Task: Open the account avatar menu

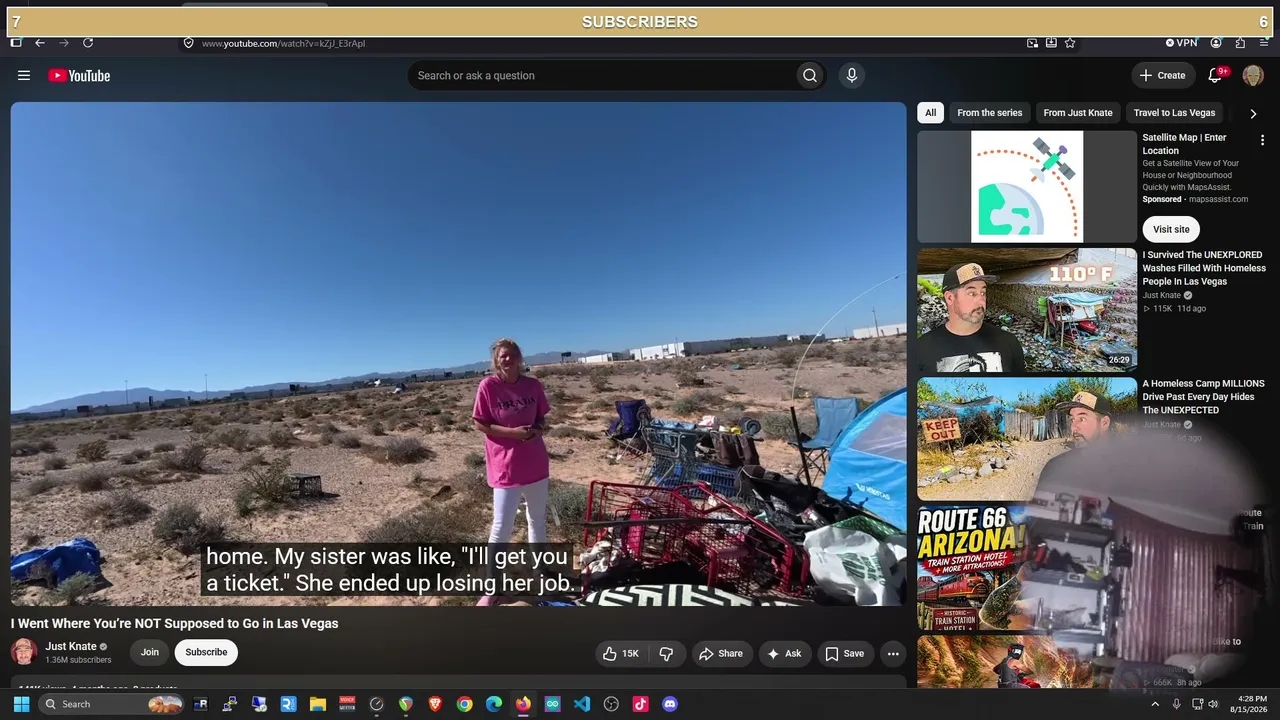Action: point(1253,75)
